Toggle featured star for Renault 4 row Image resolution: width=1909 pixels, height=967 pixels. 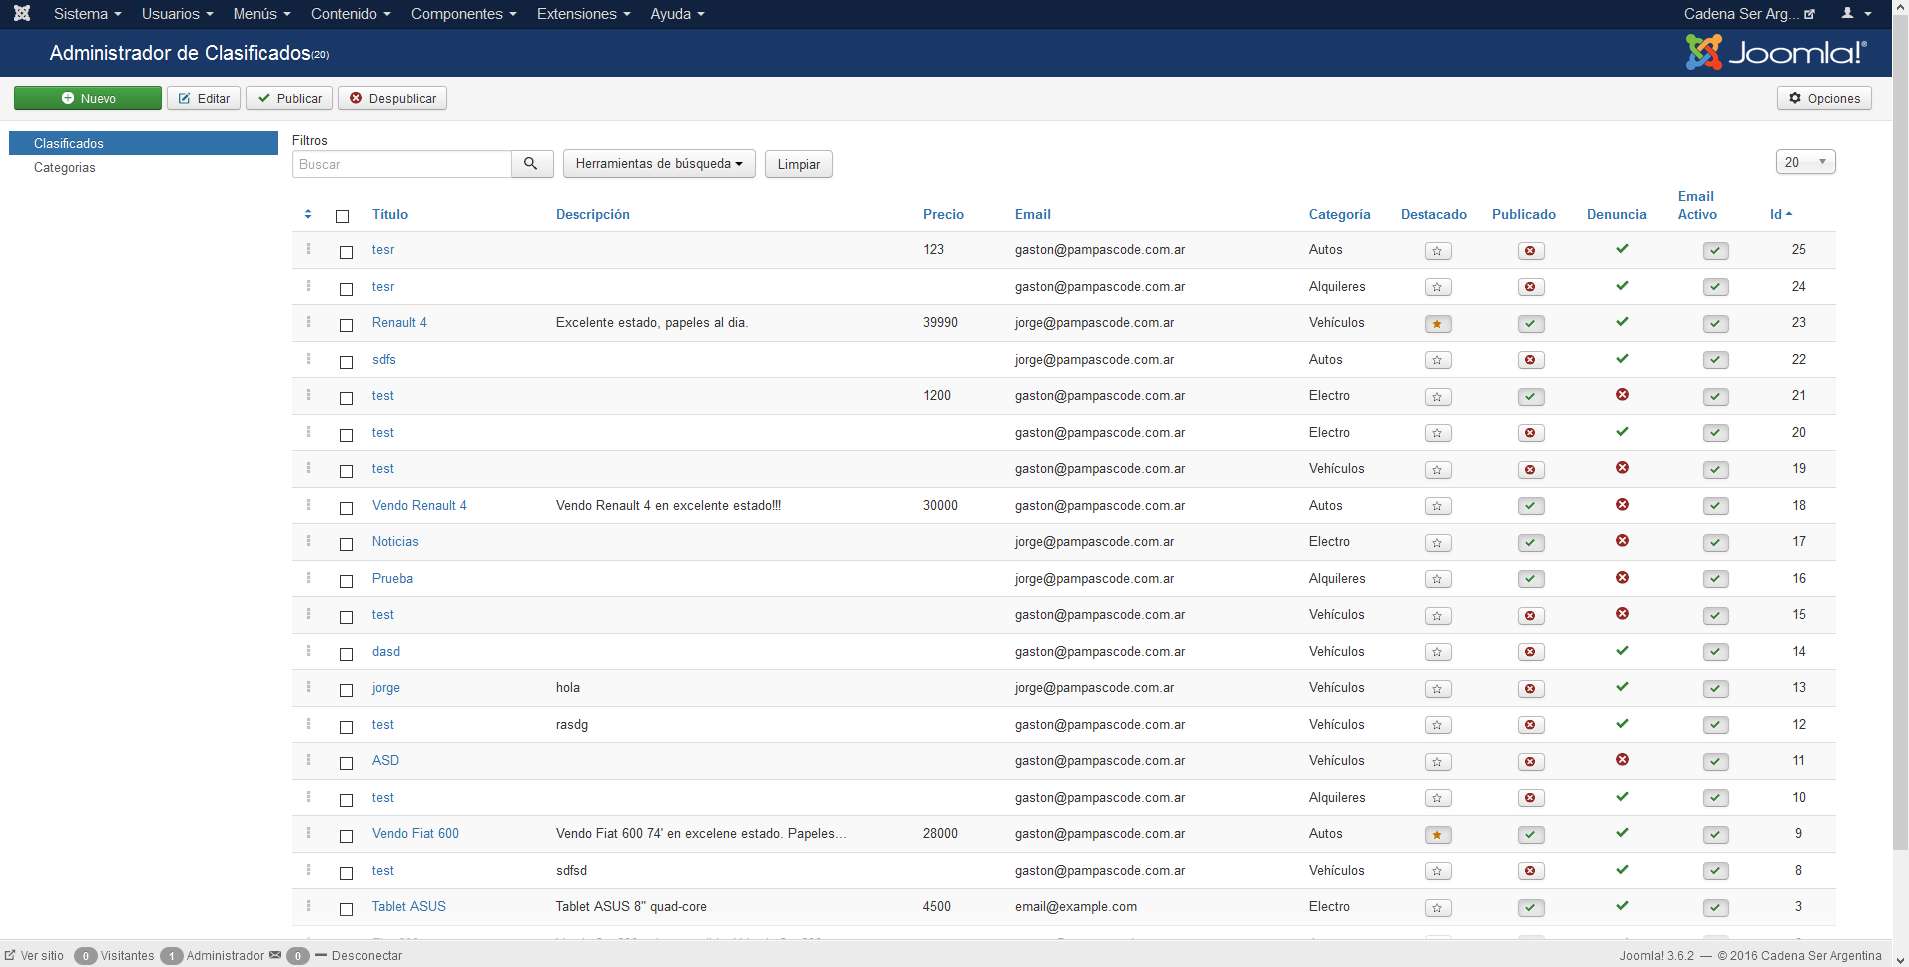click(x=1437, y=324)
